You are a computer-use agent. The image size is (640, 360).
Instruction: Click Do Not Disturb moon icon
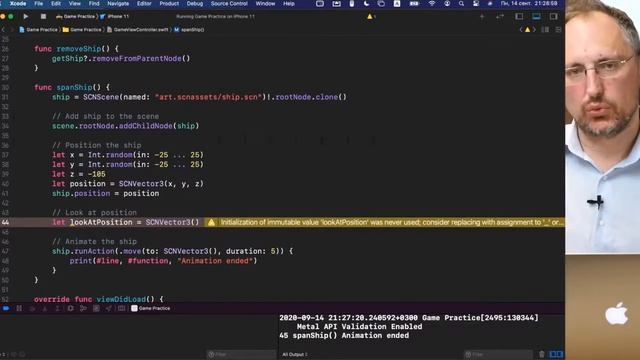point(366,4)
